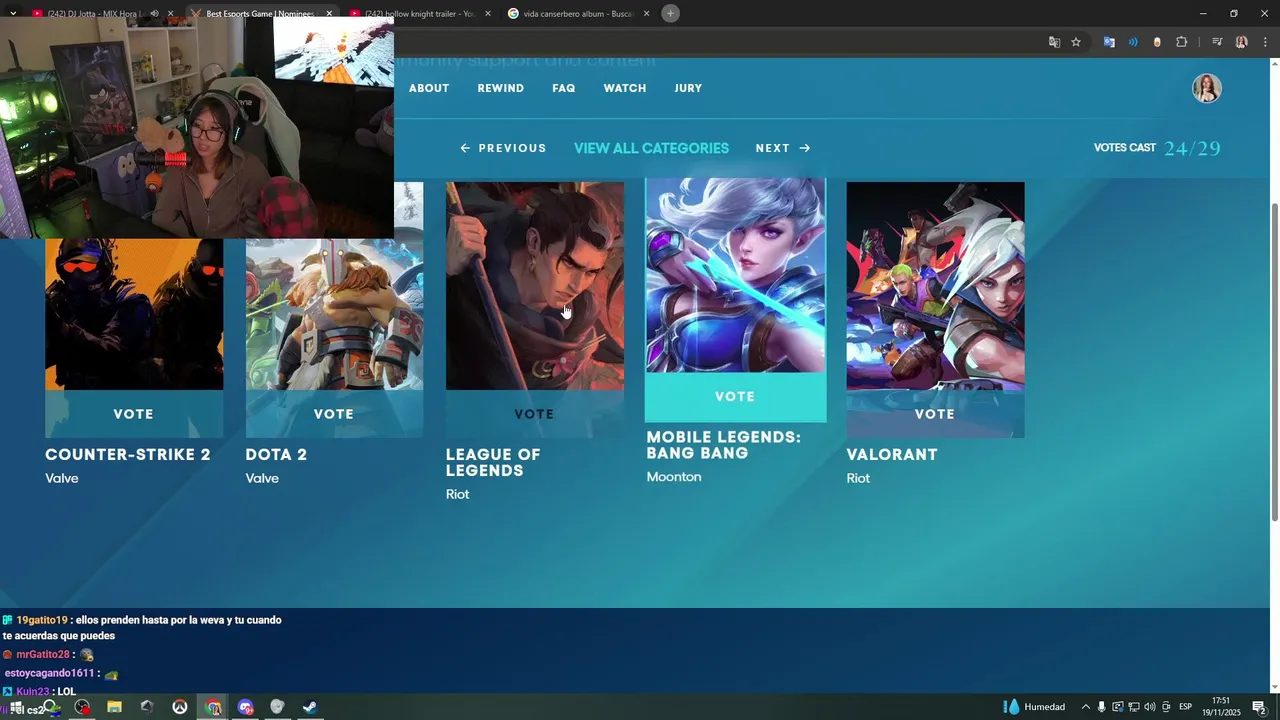This screenshot has height=720, width=1280.
Task: Open a new browser tab
Action: tap(671, 13)
